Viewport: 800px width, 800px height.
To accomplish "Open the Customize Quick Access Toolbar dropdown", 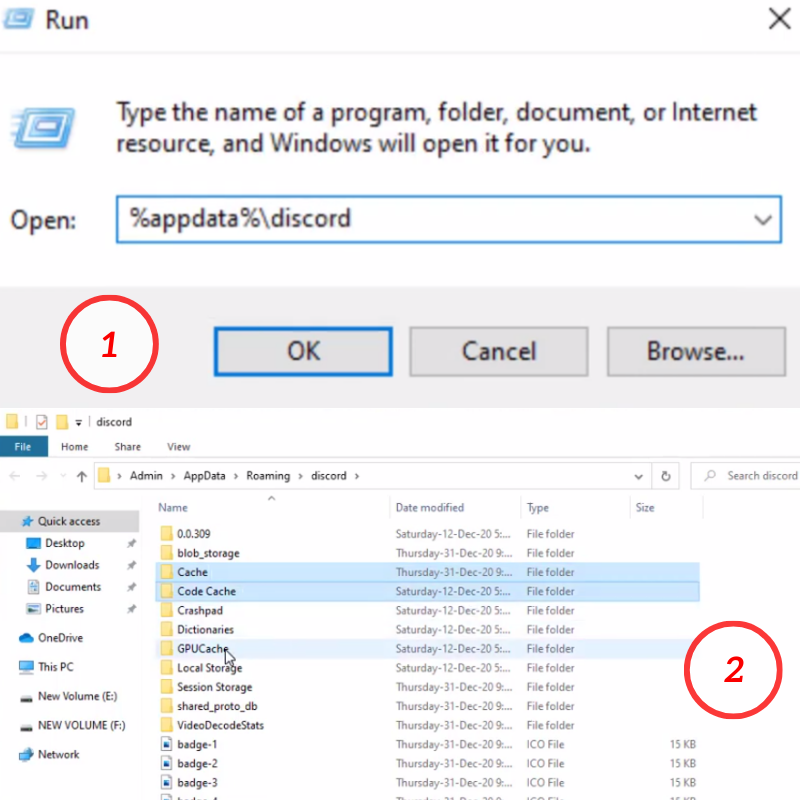I will click(x=78, y=422).
